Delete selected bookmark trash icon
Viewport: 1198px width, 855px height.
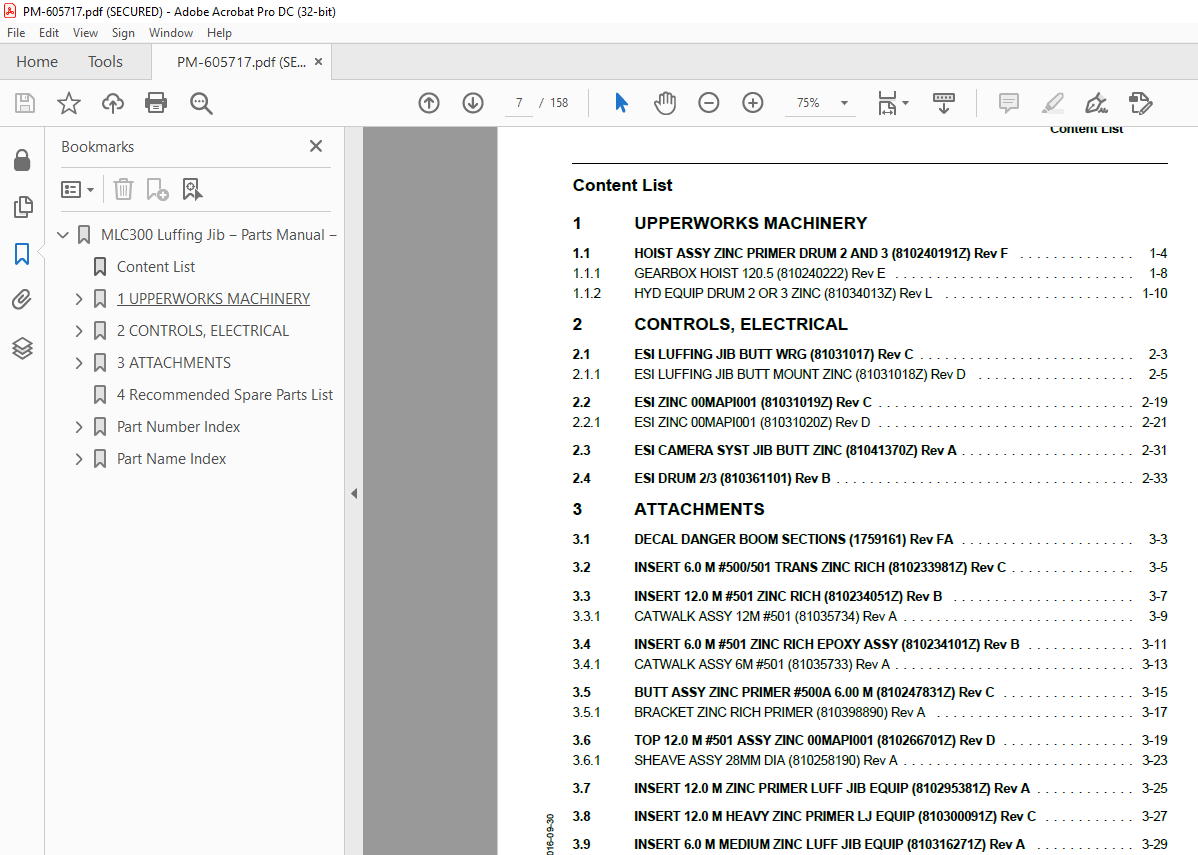point(123,189)
